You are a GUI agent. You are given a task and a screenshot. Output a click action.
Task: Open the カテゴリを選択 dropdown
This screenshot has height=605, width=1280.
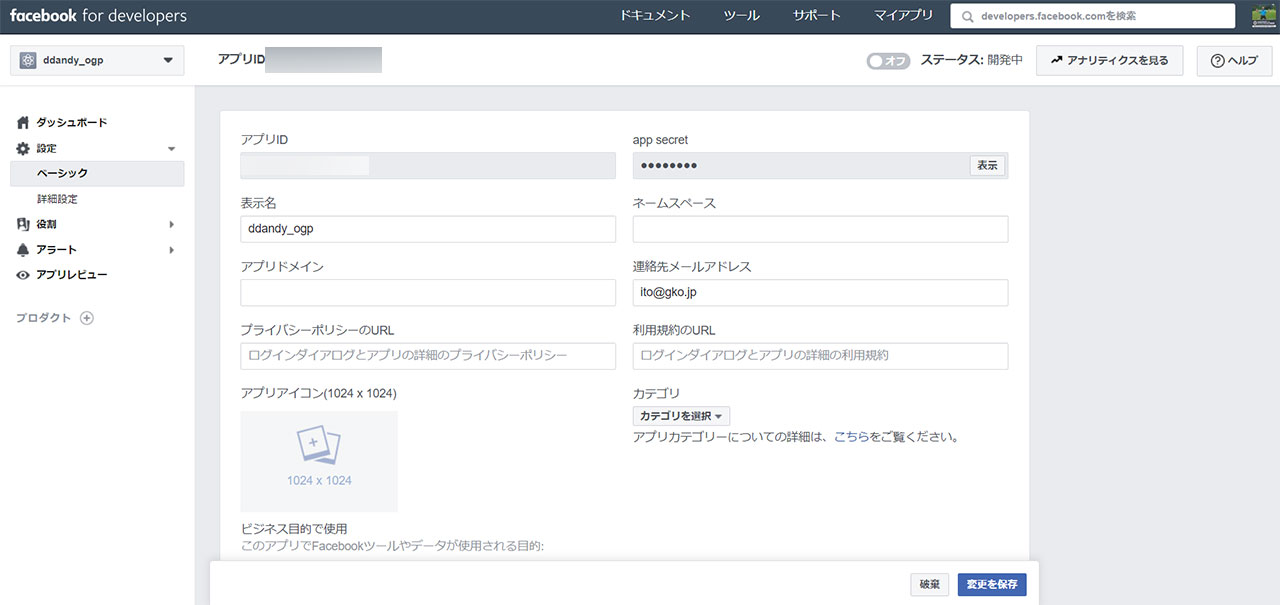pyautogui.click(x=681, y=416)
